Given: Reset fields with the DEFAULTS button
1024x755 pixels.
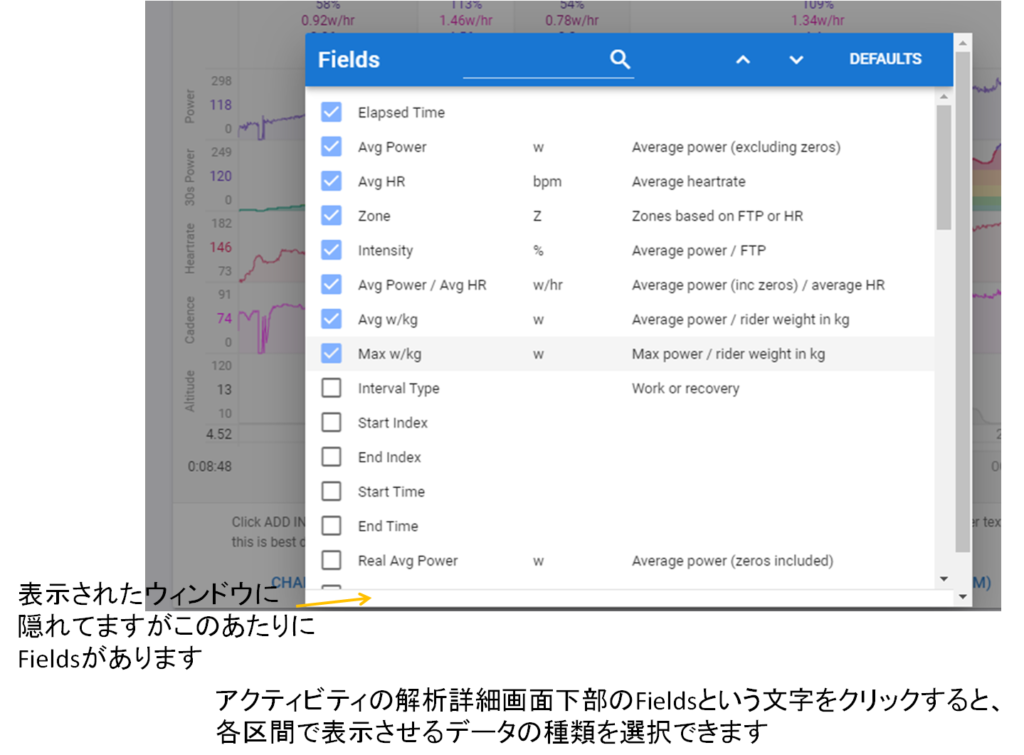Looking at the screenshot, I should click(885, 59).
